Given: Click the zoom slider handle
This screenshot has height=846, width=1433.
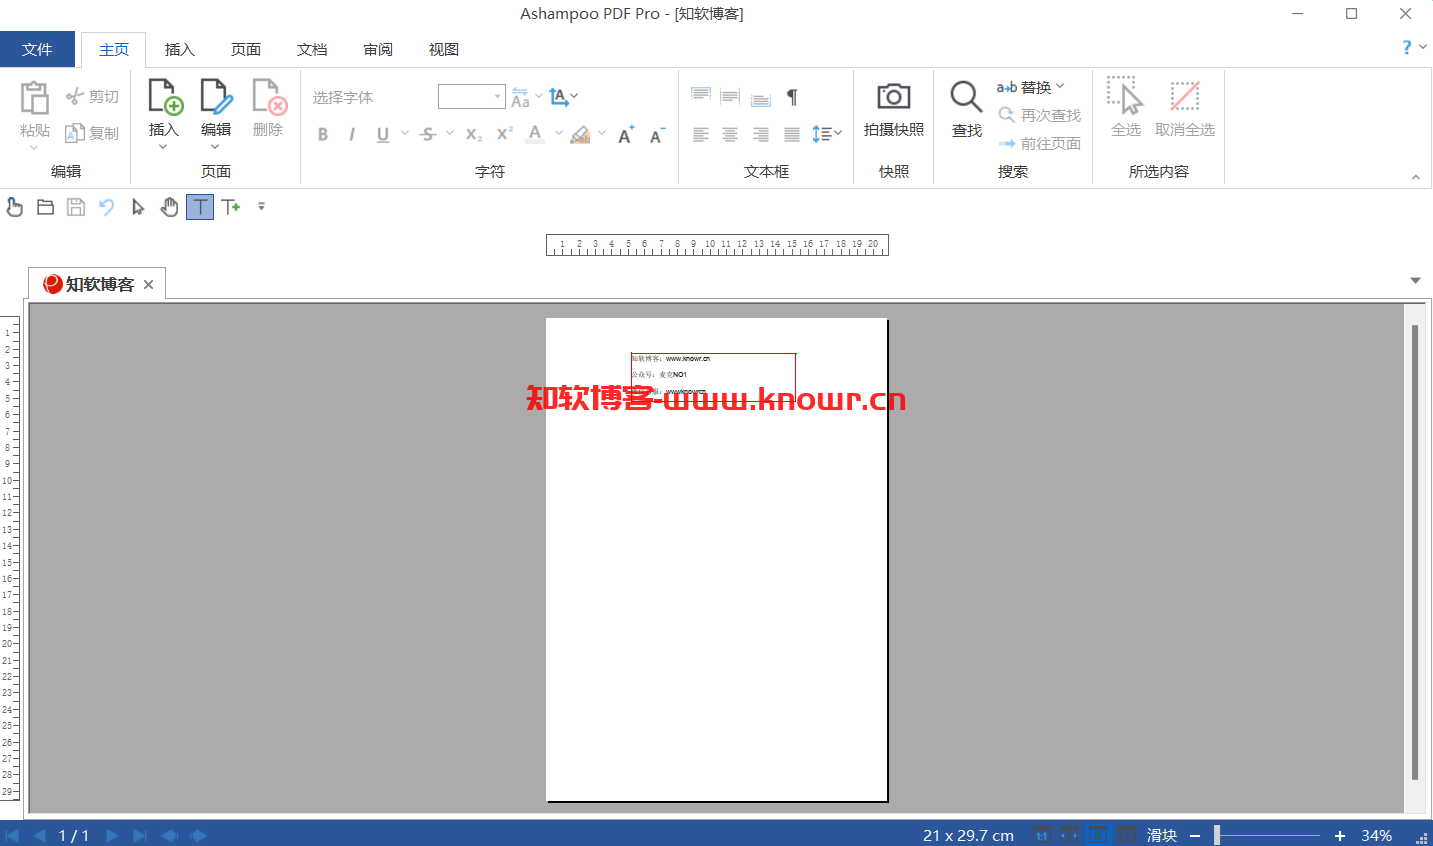Looking at the screenshot, I should pos(1217,835).
